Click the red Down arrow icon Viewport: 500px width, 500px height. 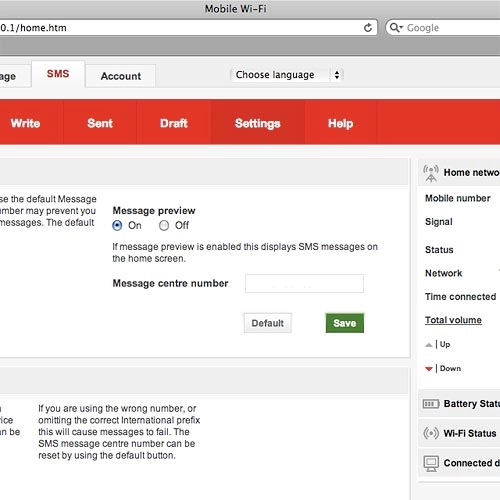(x=429, y=369)
